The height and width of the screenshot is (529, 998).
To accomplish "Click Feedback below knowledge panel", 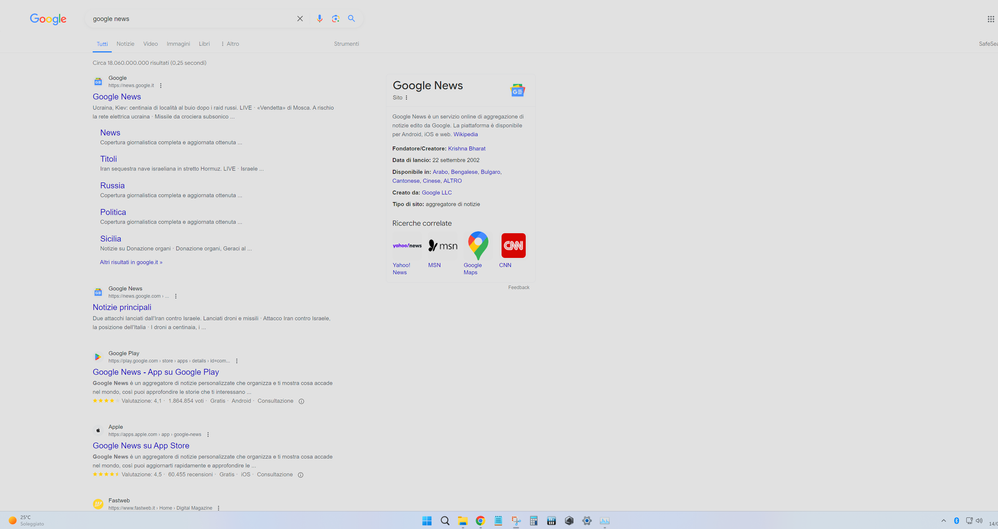I will (x=519, y=288).
